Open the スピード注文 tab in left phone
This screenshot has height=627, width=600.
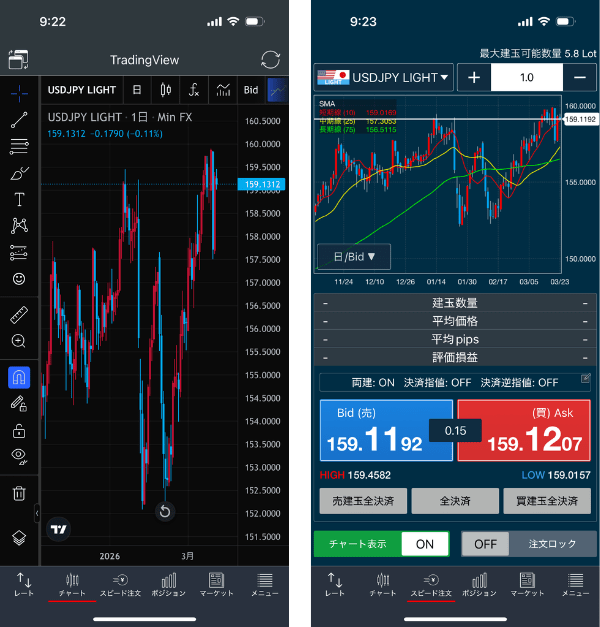click(x=120, y=585)
